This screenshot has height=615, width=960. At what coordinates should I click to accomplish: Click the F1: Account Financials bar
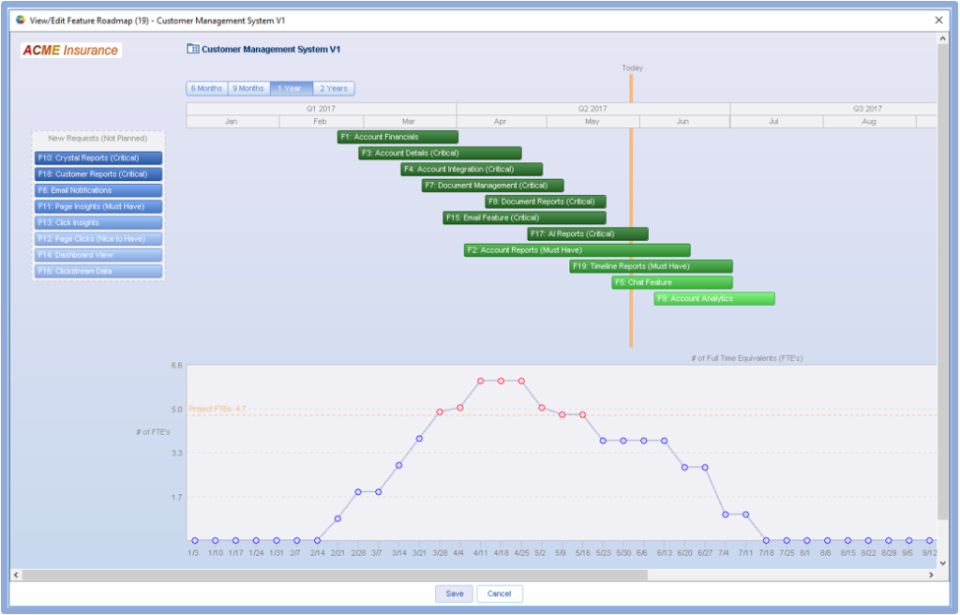pyautogui.click(x=397, y=137)
